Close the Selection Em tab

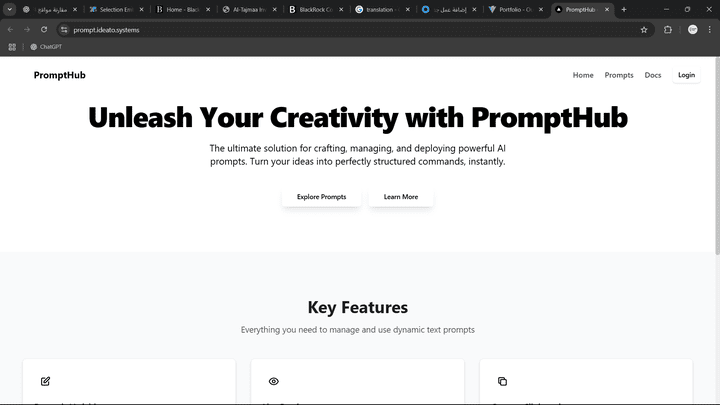141,9
